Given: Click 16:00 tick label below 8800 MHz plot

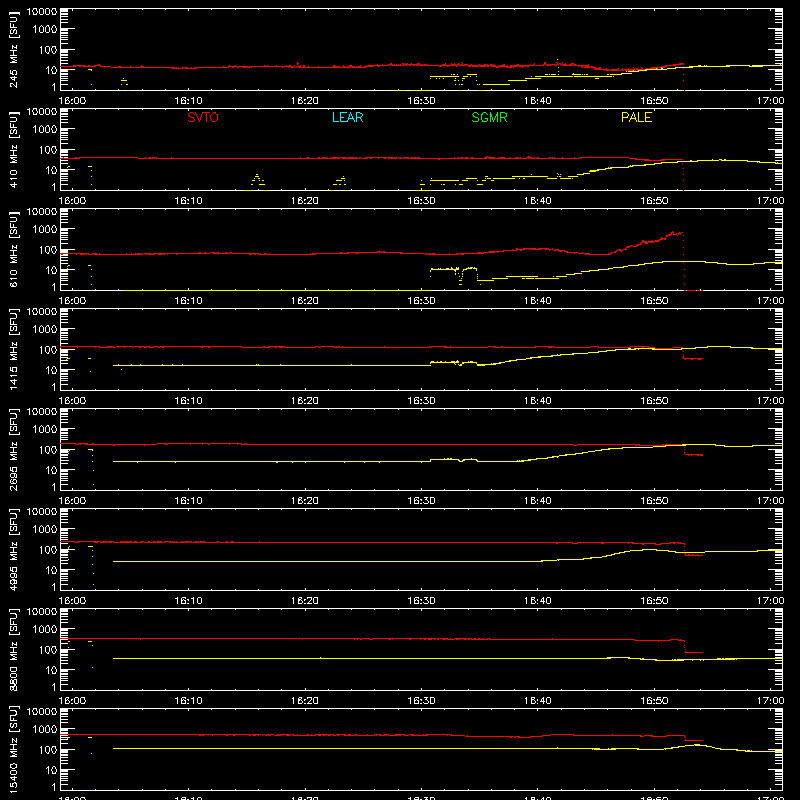Looking at the screenshot, I should [72, 701].
